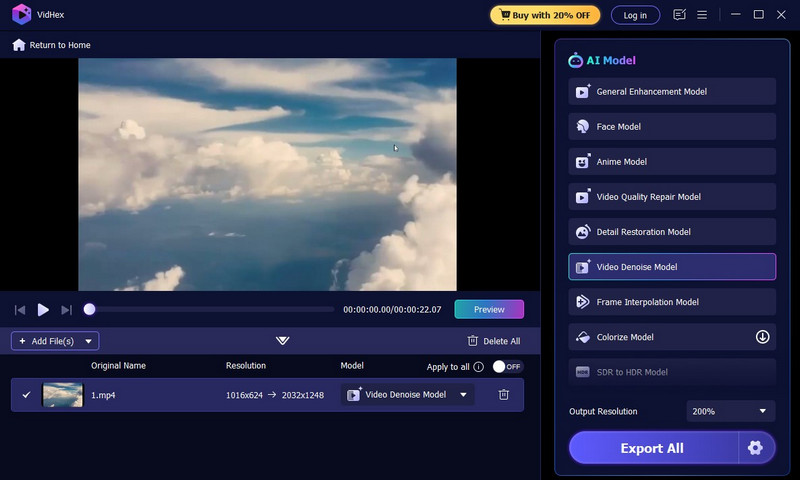Click the Output Resolution label
The image size is (800, 480).
[x=603, y=412]
